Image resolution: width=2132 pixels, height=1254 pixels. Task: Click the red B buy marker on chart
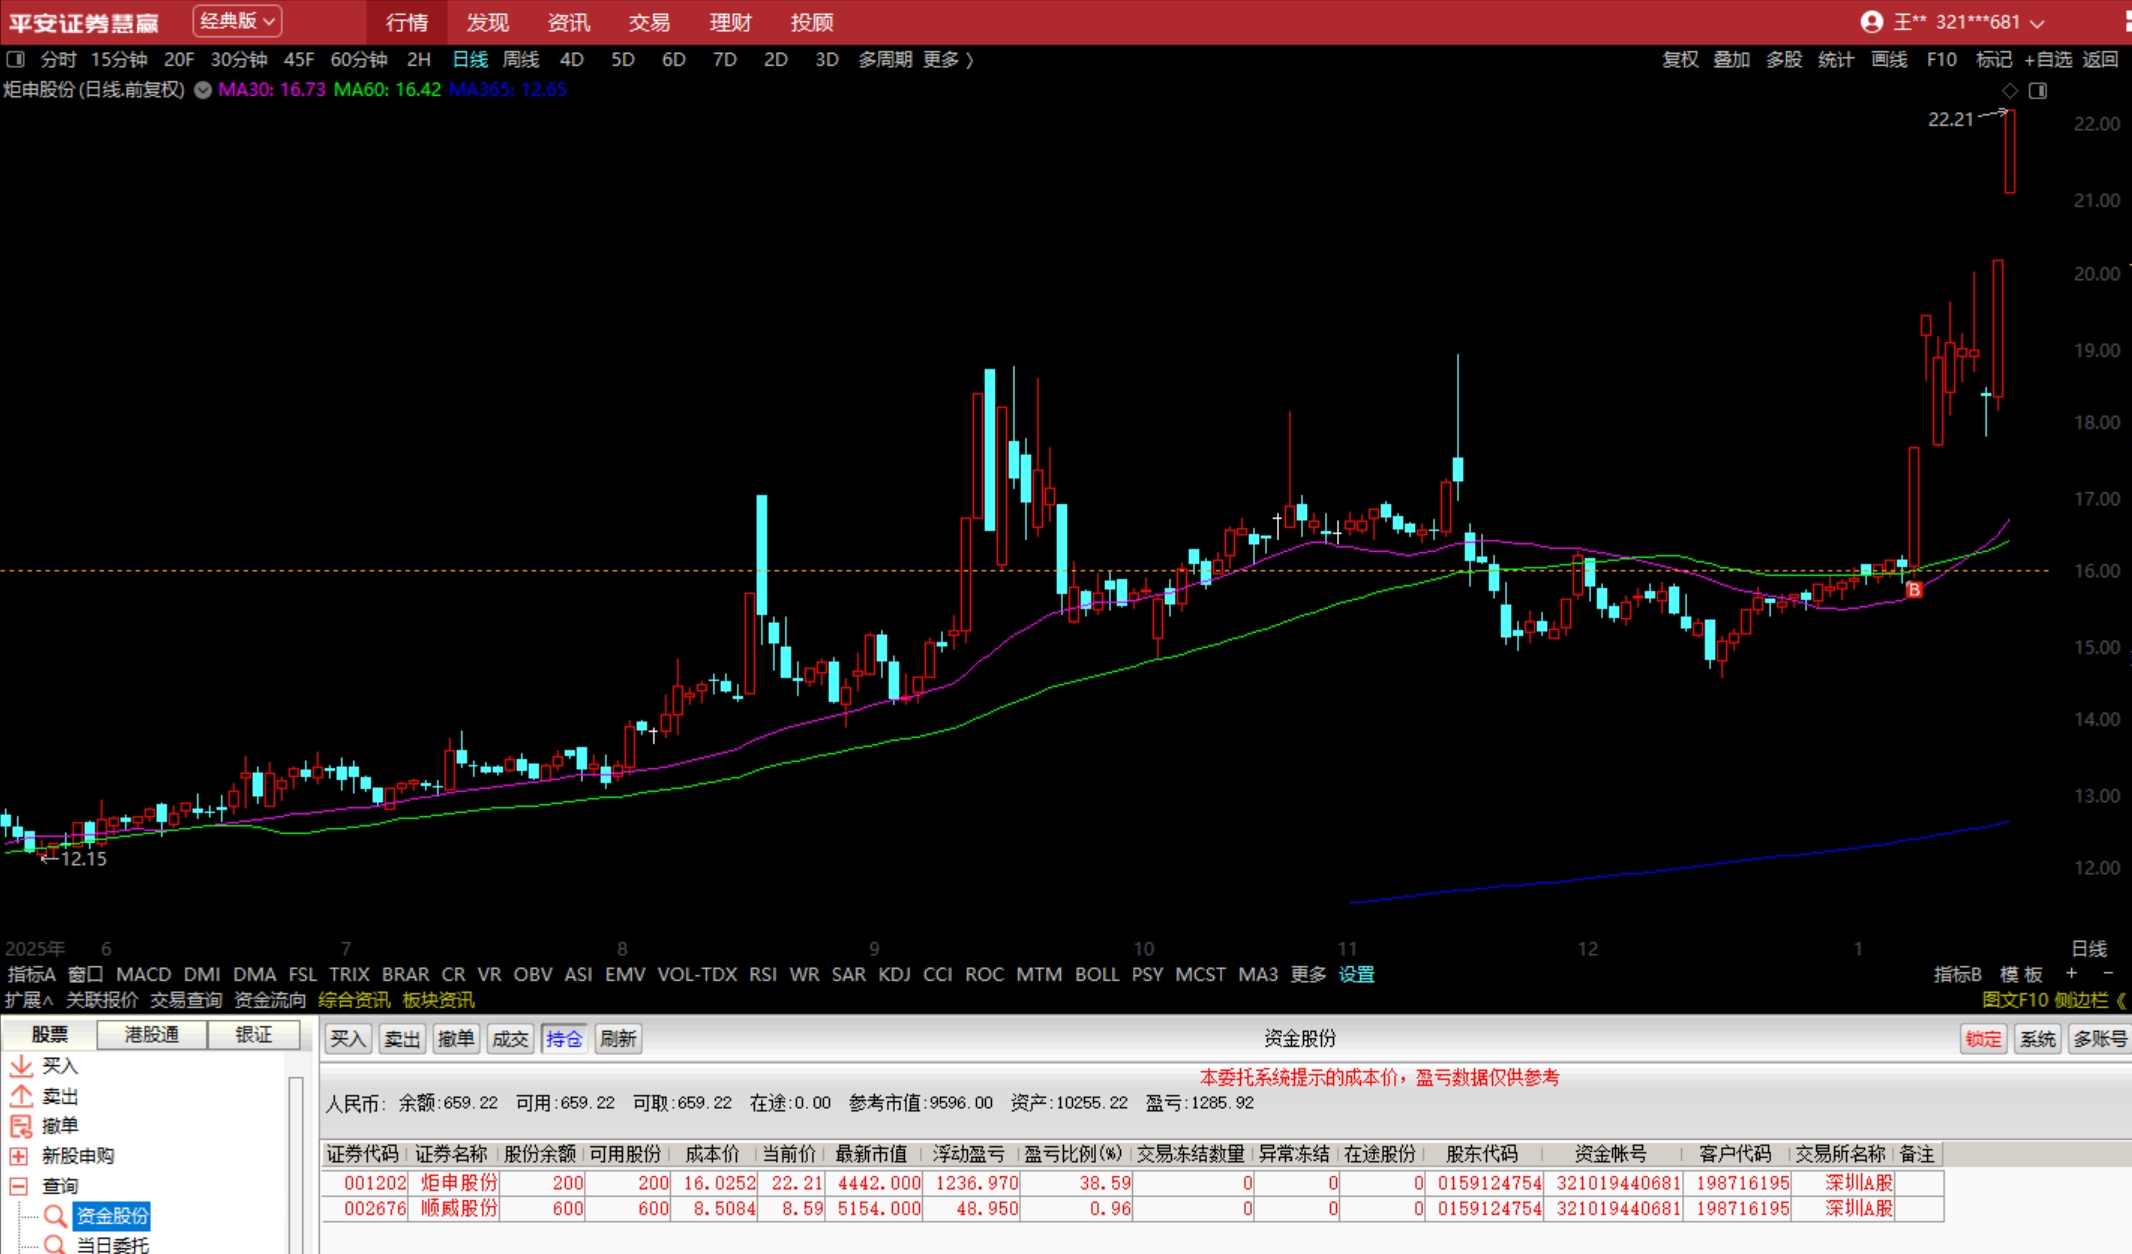pos(1914,590)
